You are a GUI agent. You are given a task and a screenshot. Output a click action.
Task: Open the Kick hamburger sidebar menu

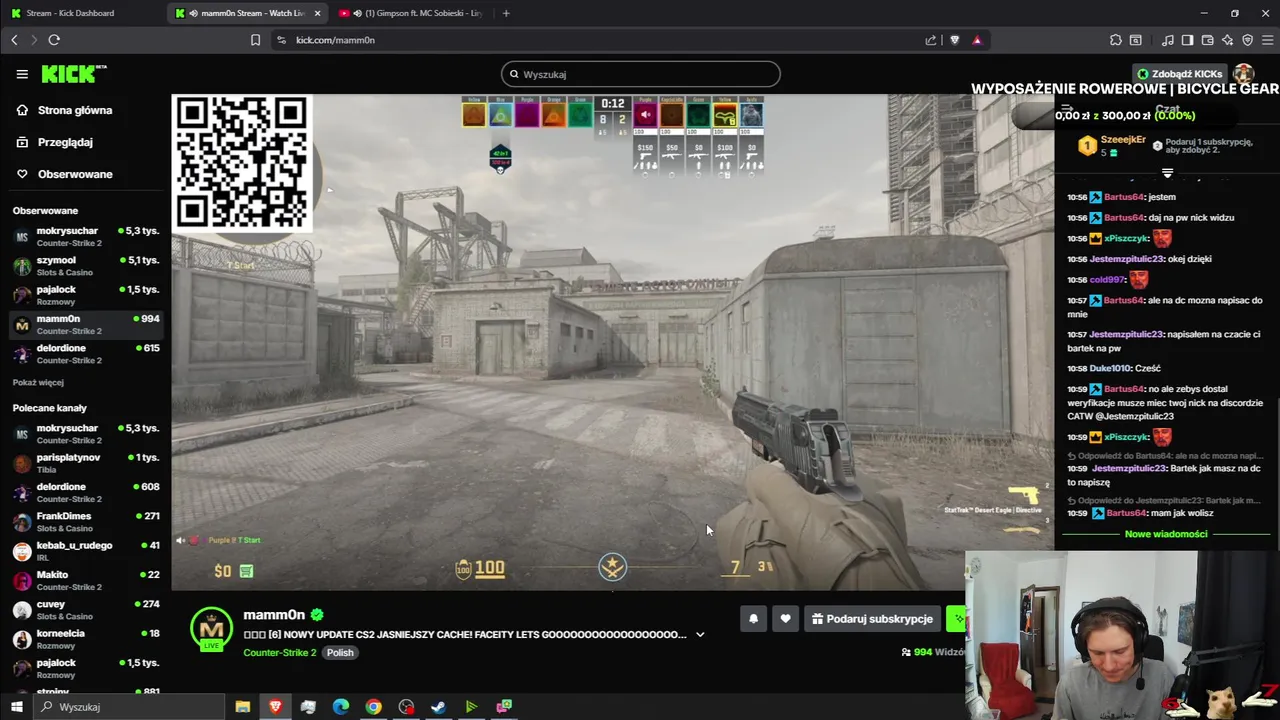pos(22,74)
